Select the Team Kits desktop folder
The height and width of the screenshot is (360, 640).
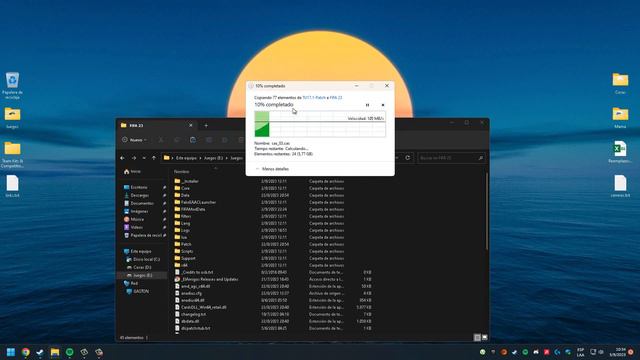12,155
